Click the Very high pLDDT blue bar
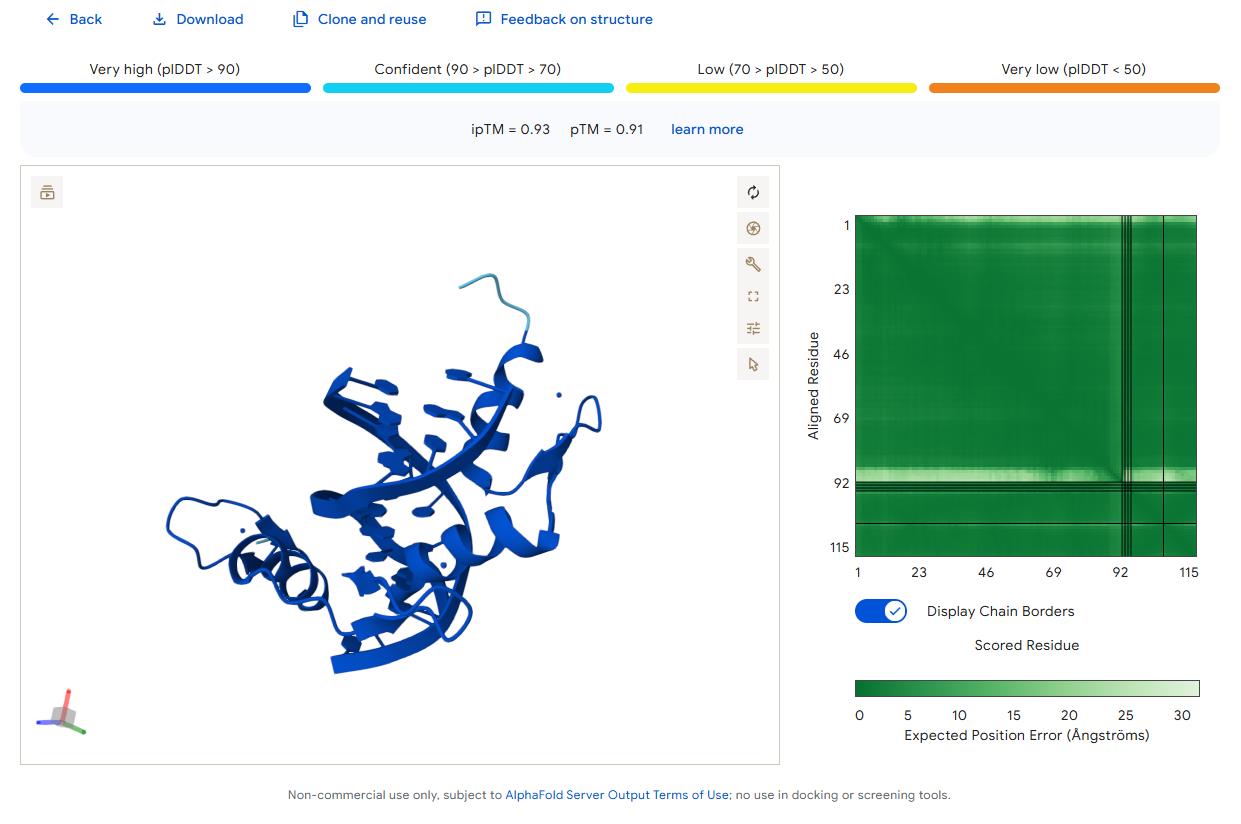Viewport: 1241px width, 824px height. 165,88
